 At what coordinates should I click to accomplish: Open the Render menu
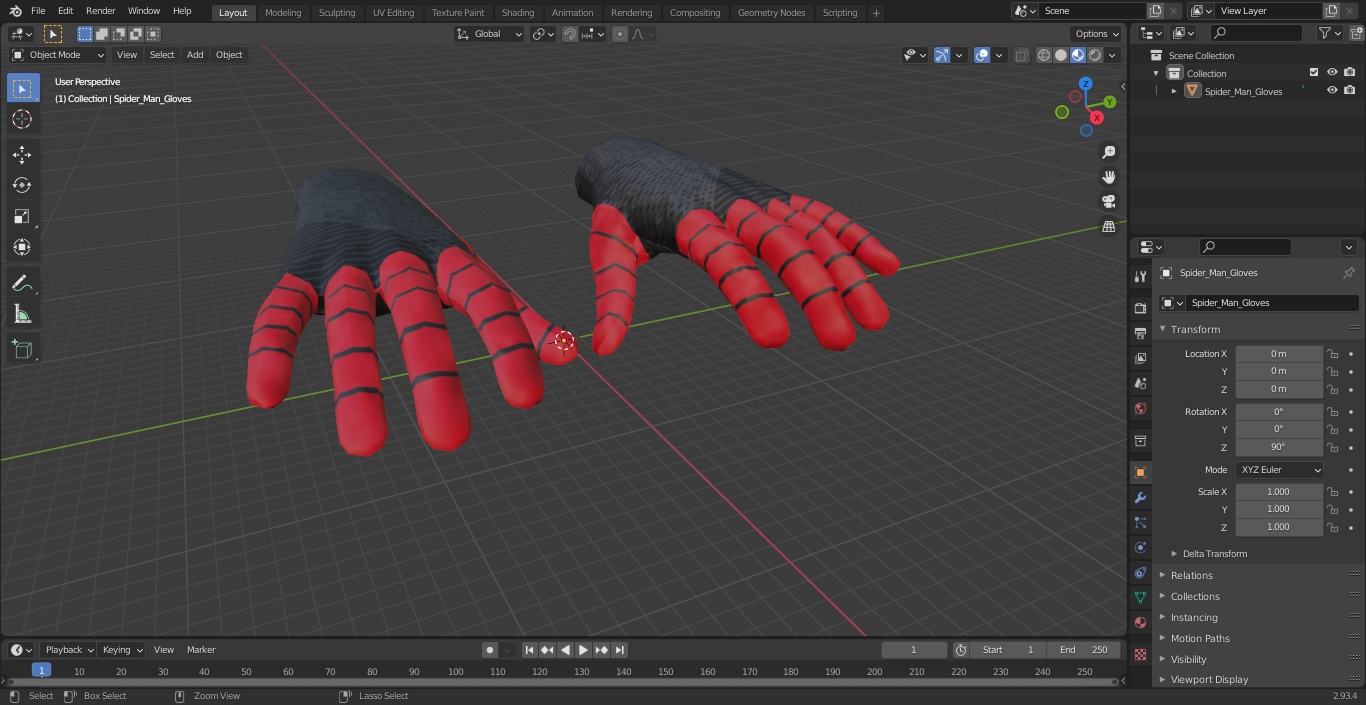click(x=100, y=11)
